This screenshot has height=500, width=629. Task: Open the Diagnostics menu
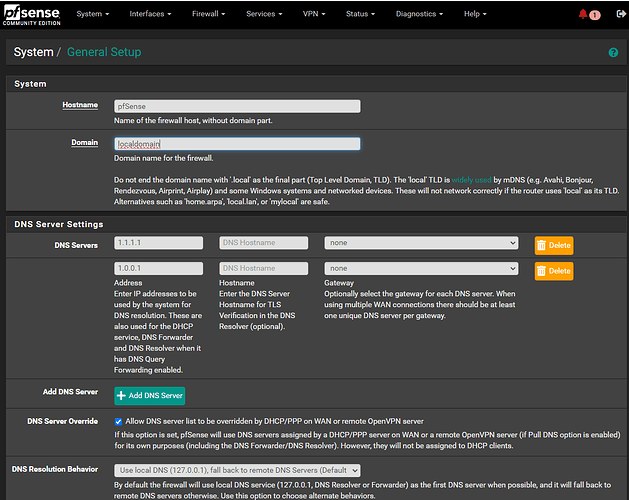[x=419, y=14]
